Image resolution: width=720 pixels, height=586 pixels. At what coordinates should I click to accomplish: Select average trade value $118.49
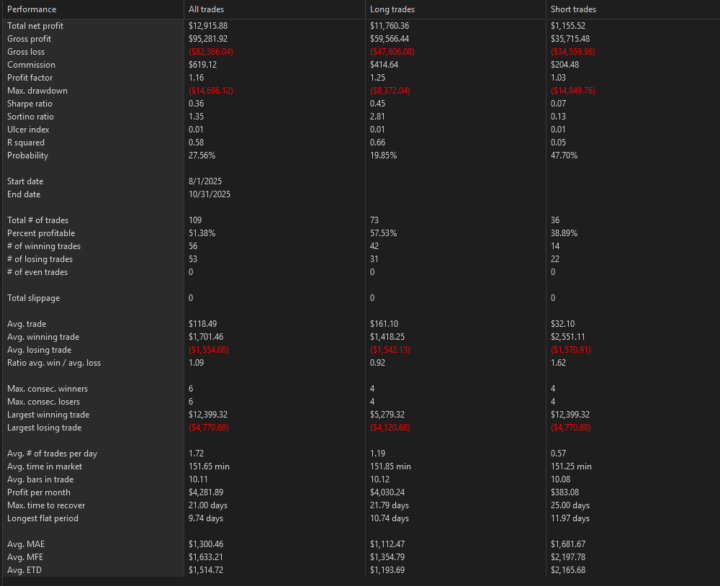click(202, 324)
